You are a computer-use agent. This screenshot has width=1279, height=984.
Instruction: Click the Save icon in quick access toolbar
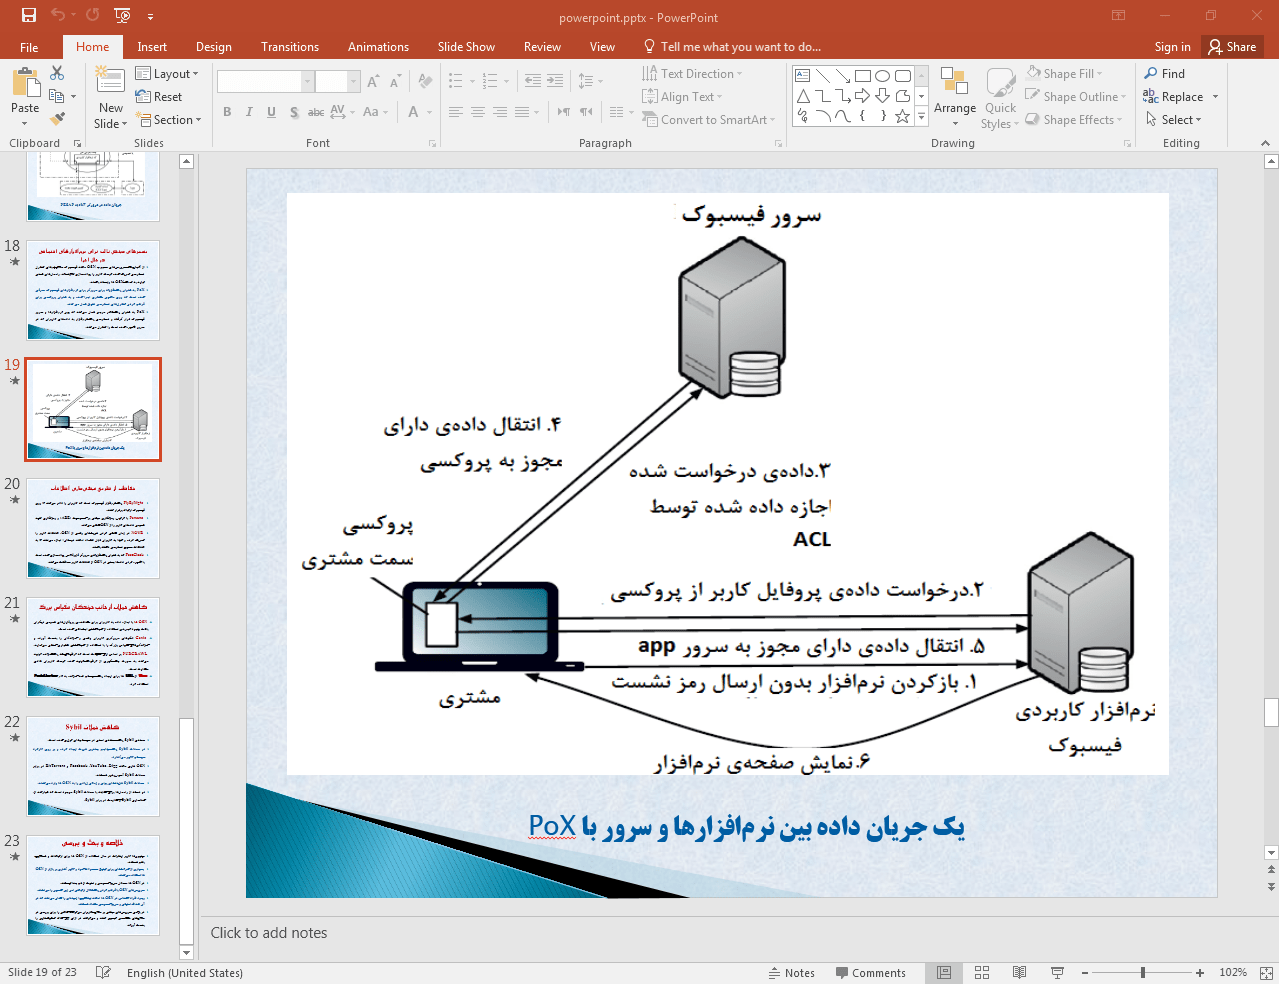coord(28,15)
